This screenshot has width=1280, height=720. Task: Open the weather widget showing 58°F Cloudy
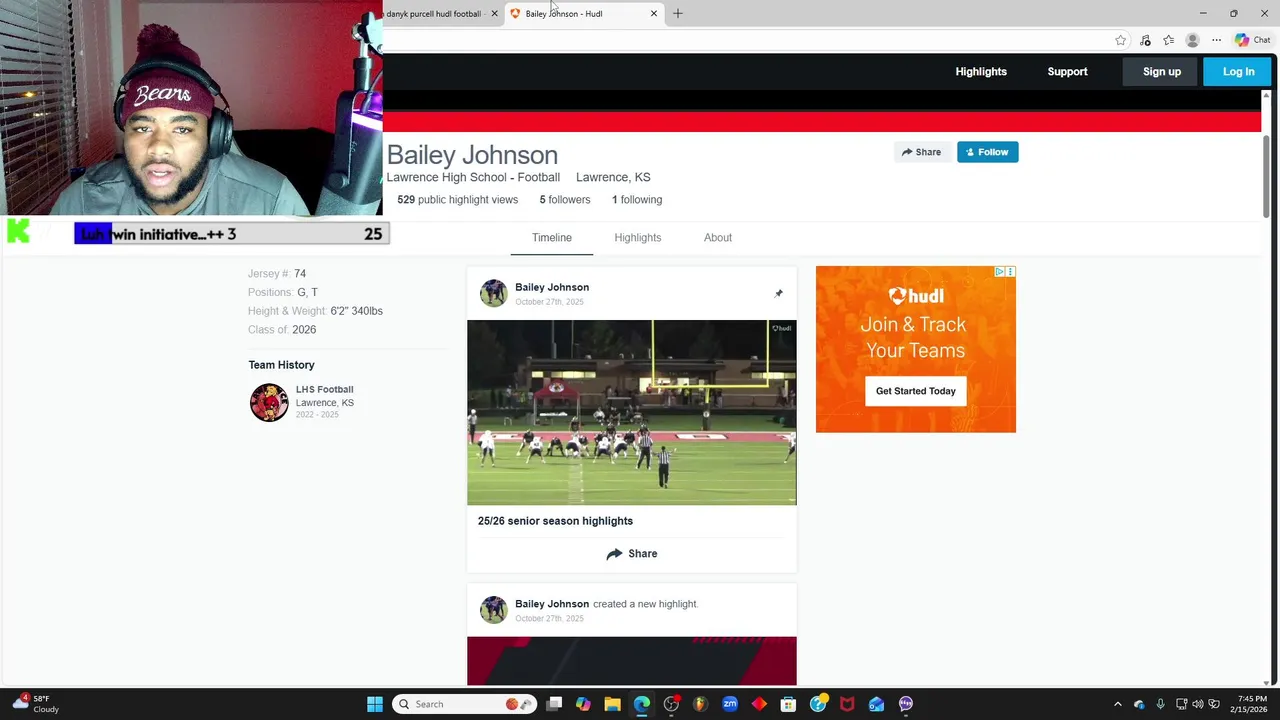pyautogui.click(x=34, y=704)
